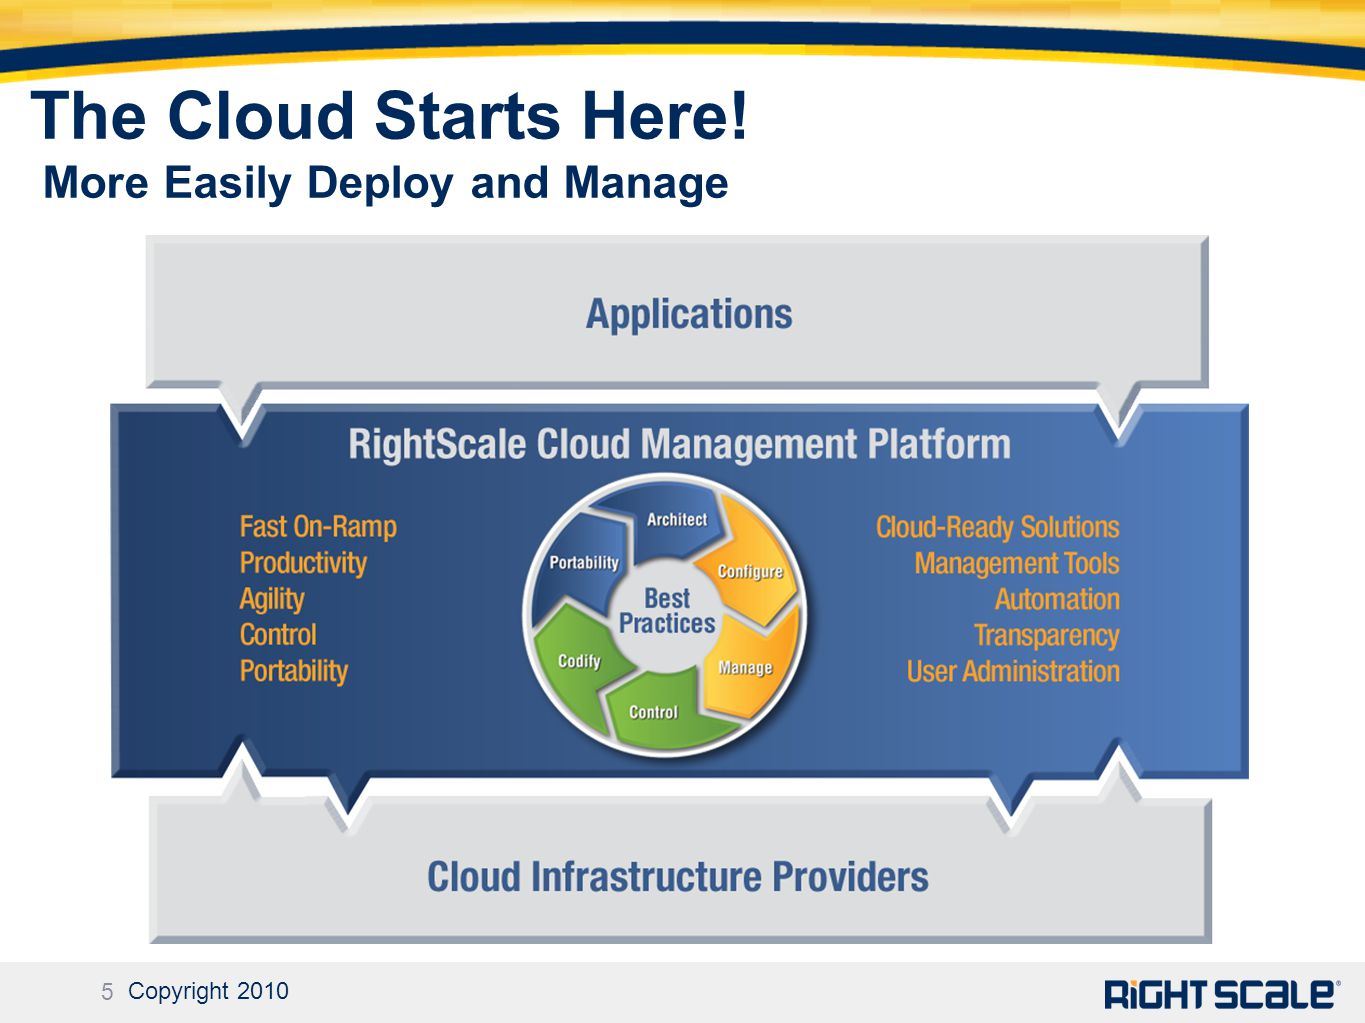Click the Management Tools text

tap(1017, 563)
